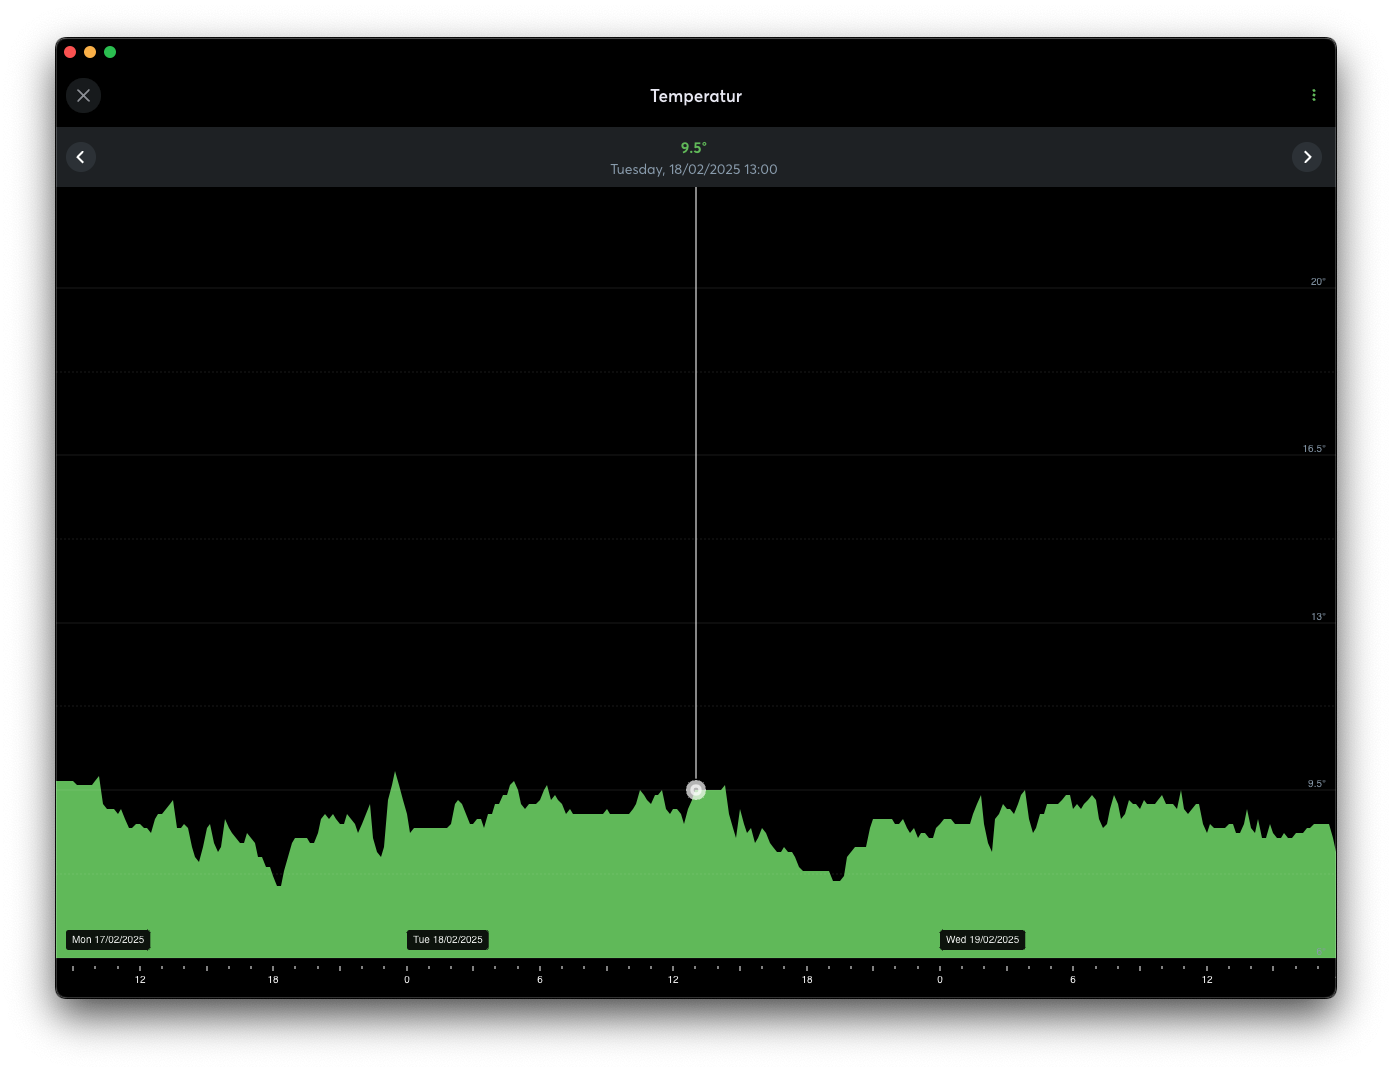Go to previous reading with left chevron
The width and height of the screenshot is (1392, 1072).
pos(81,157)
